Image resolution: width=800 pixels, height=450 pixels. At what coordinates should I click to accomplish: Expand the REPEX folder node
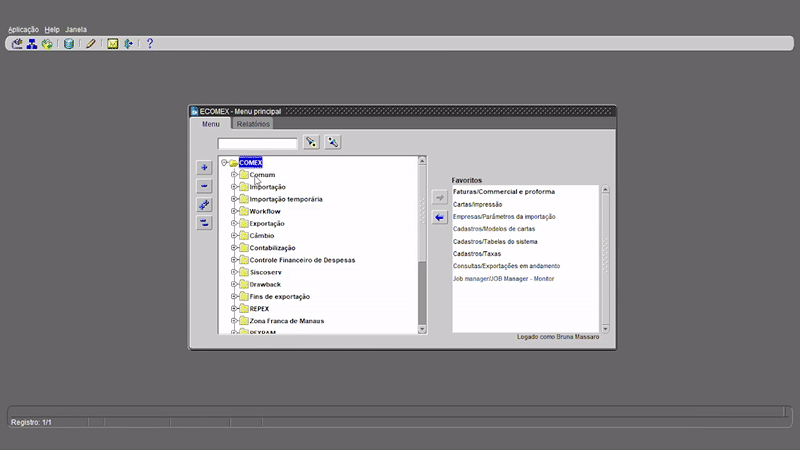pos(234,309)
